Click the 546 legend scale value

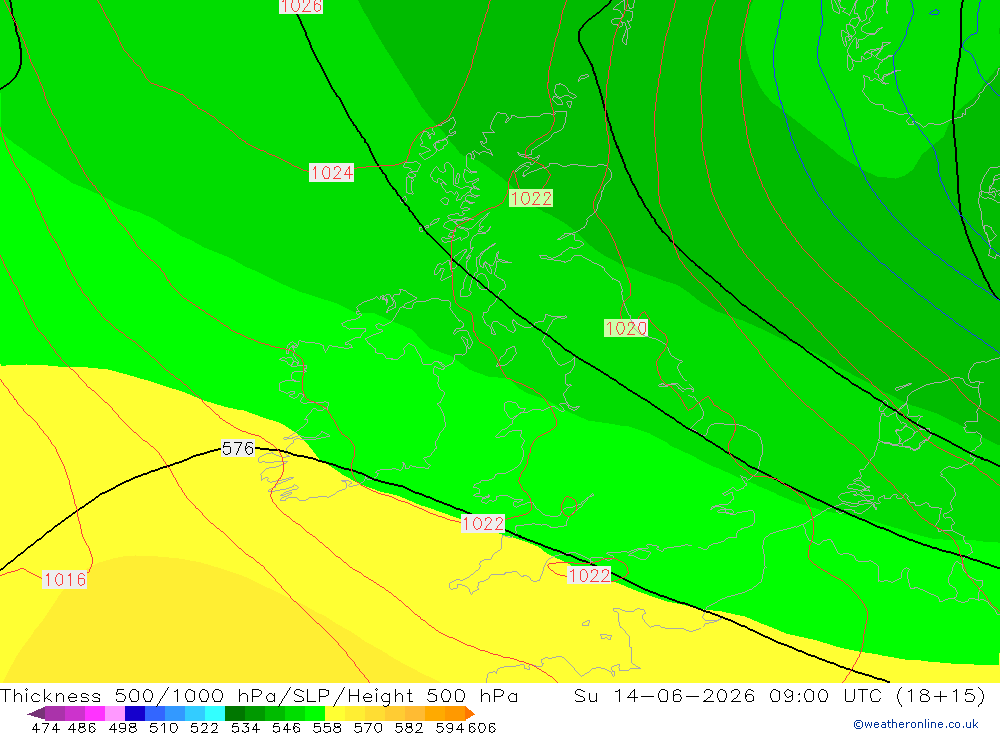286,727
